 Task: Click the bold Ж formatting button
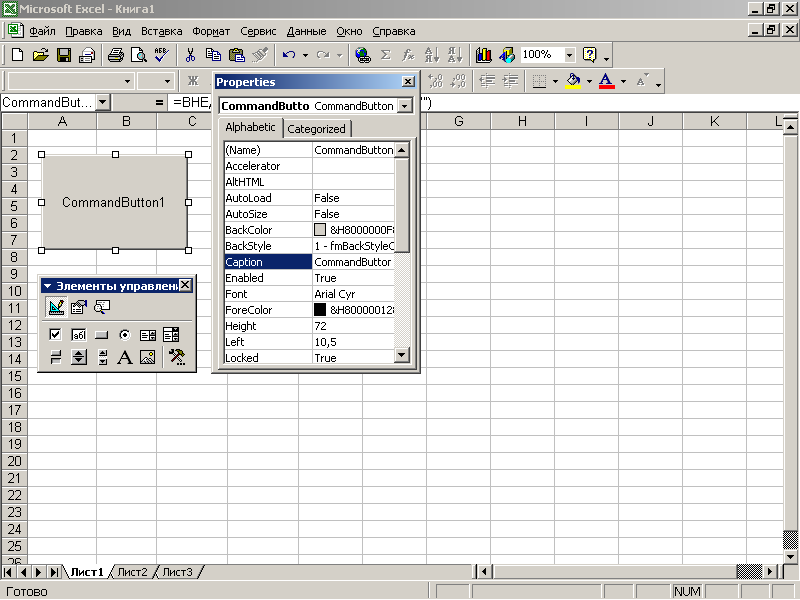193,81
